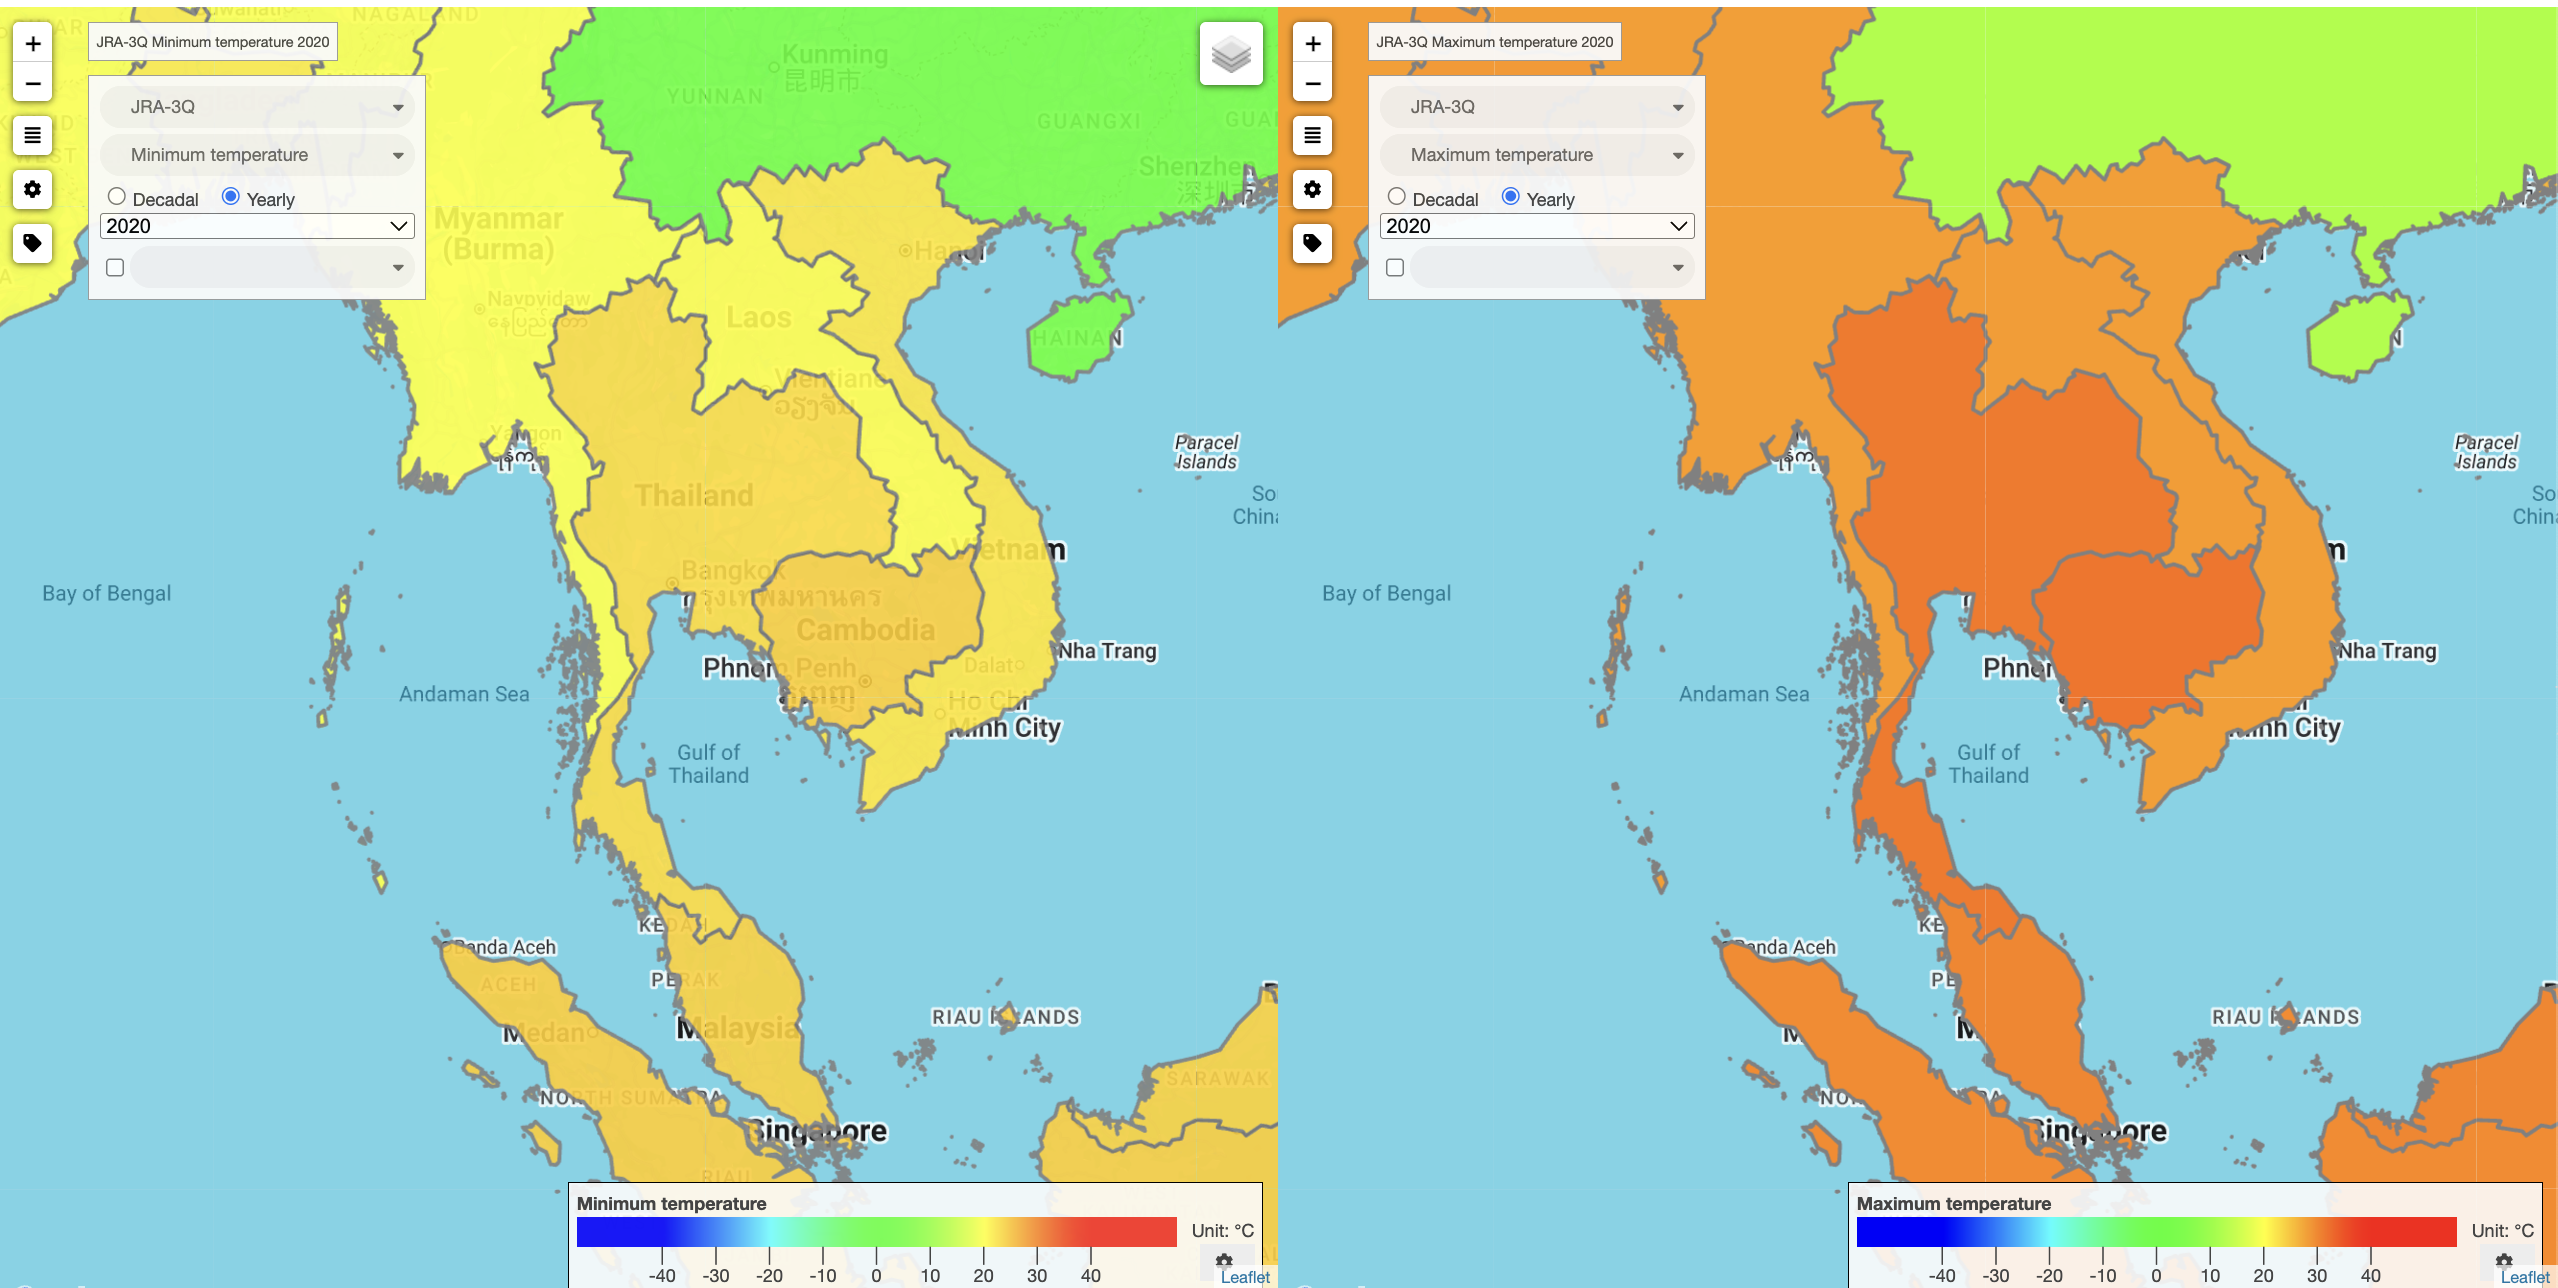Image resolution: width=2558 pixels, height=1288 pixels.
Task: Open the Leaflet attribution link on the right map
Action: 2525,1277
